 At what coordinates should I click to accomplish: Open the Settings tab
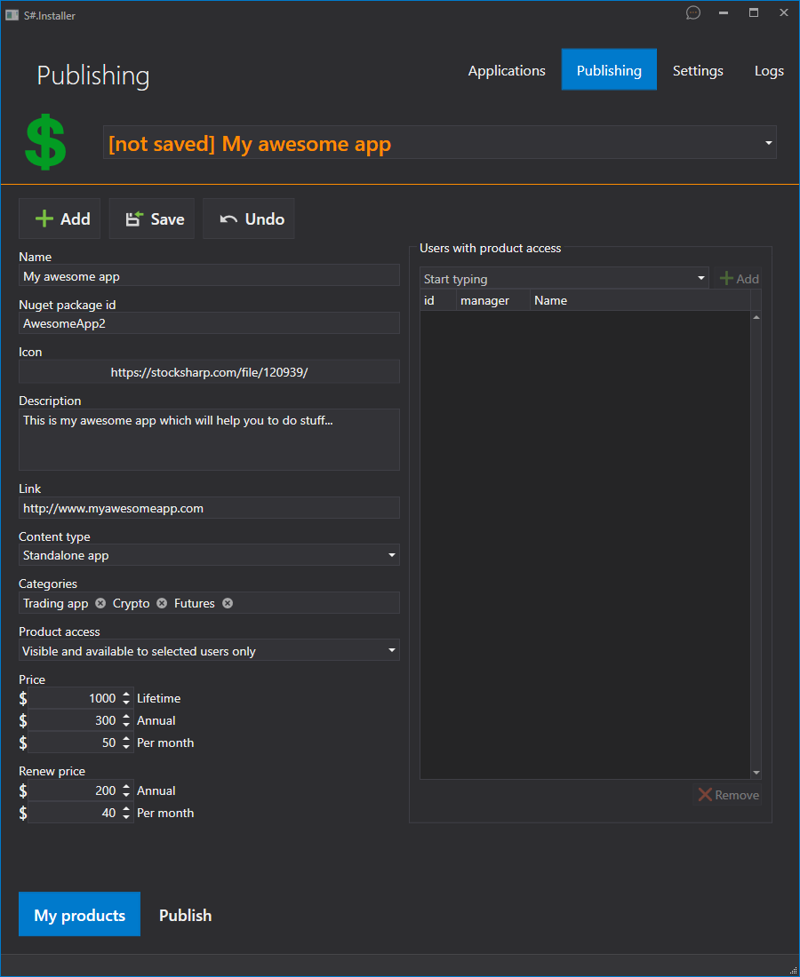click(697, 71)
